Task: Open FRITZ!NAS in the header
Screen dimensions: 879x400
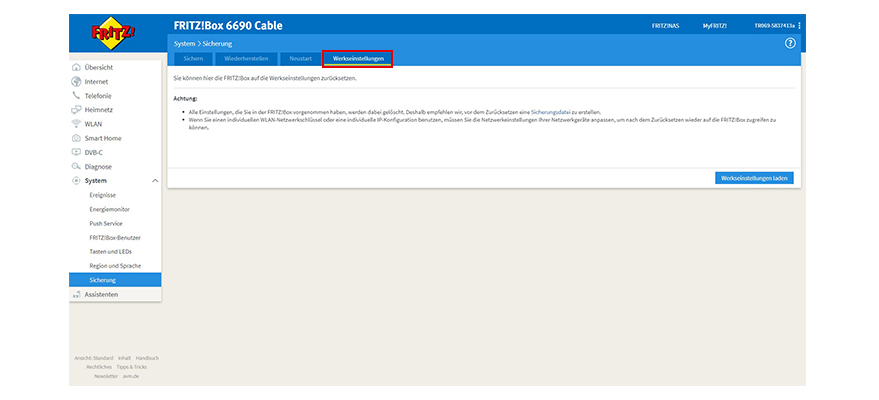Action: point(665,26)
